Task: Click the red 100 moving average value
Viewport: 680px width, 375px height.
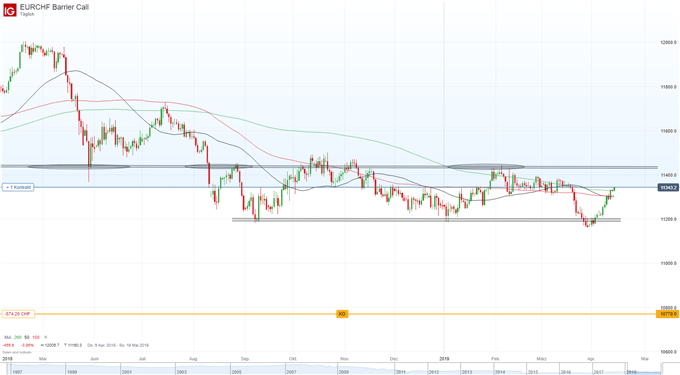Action: coord(36,337)
